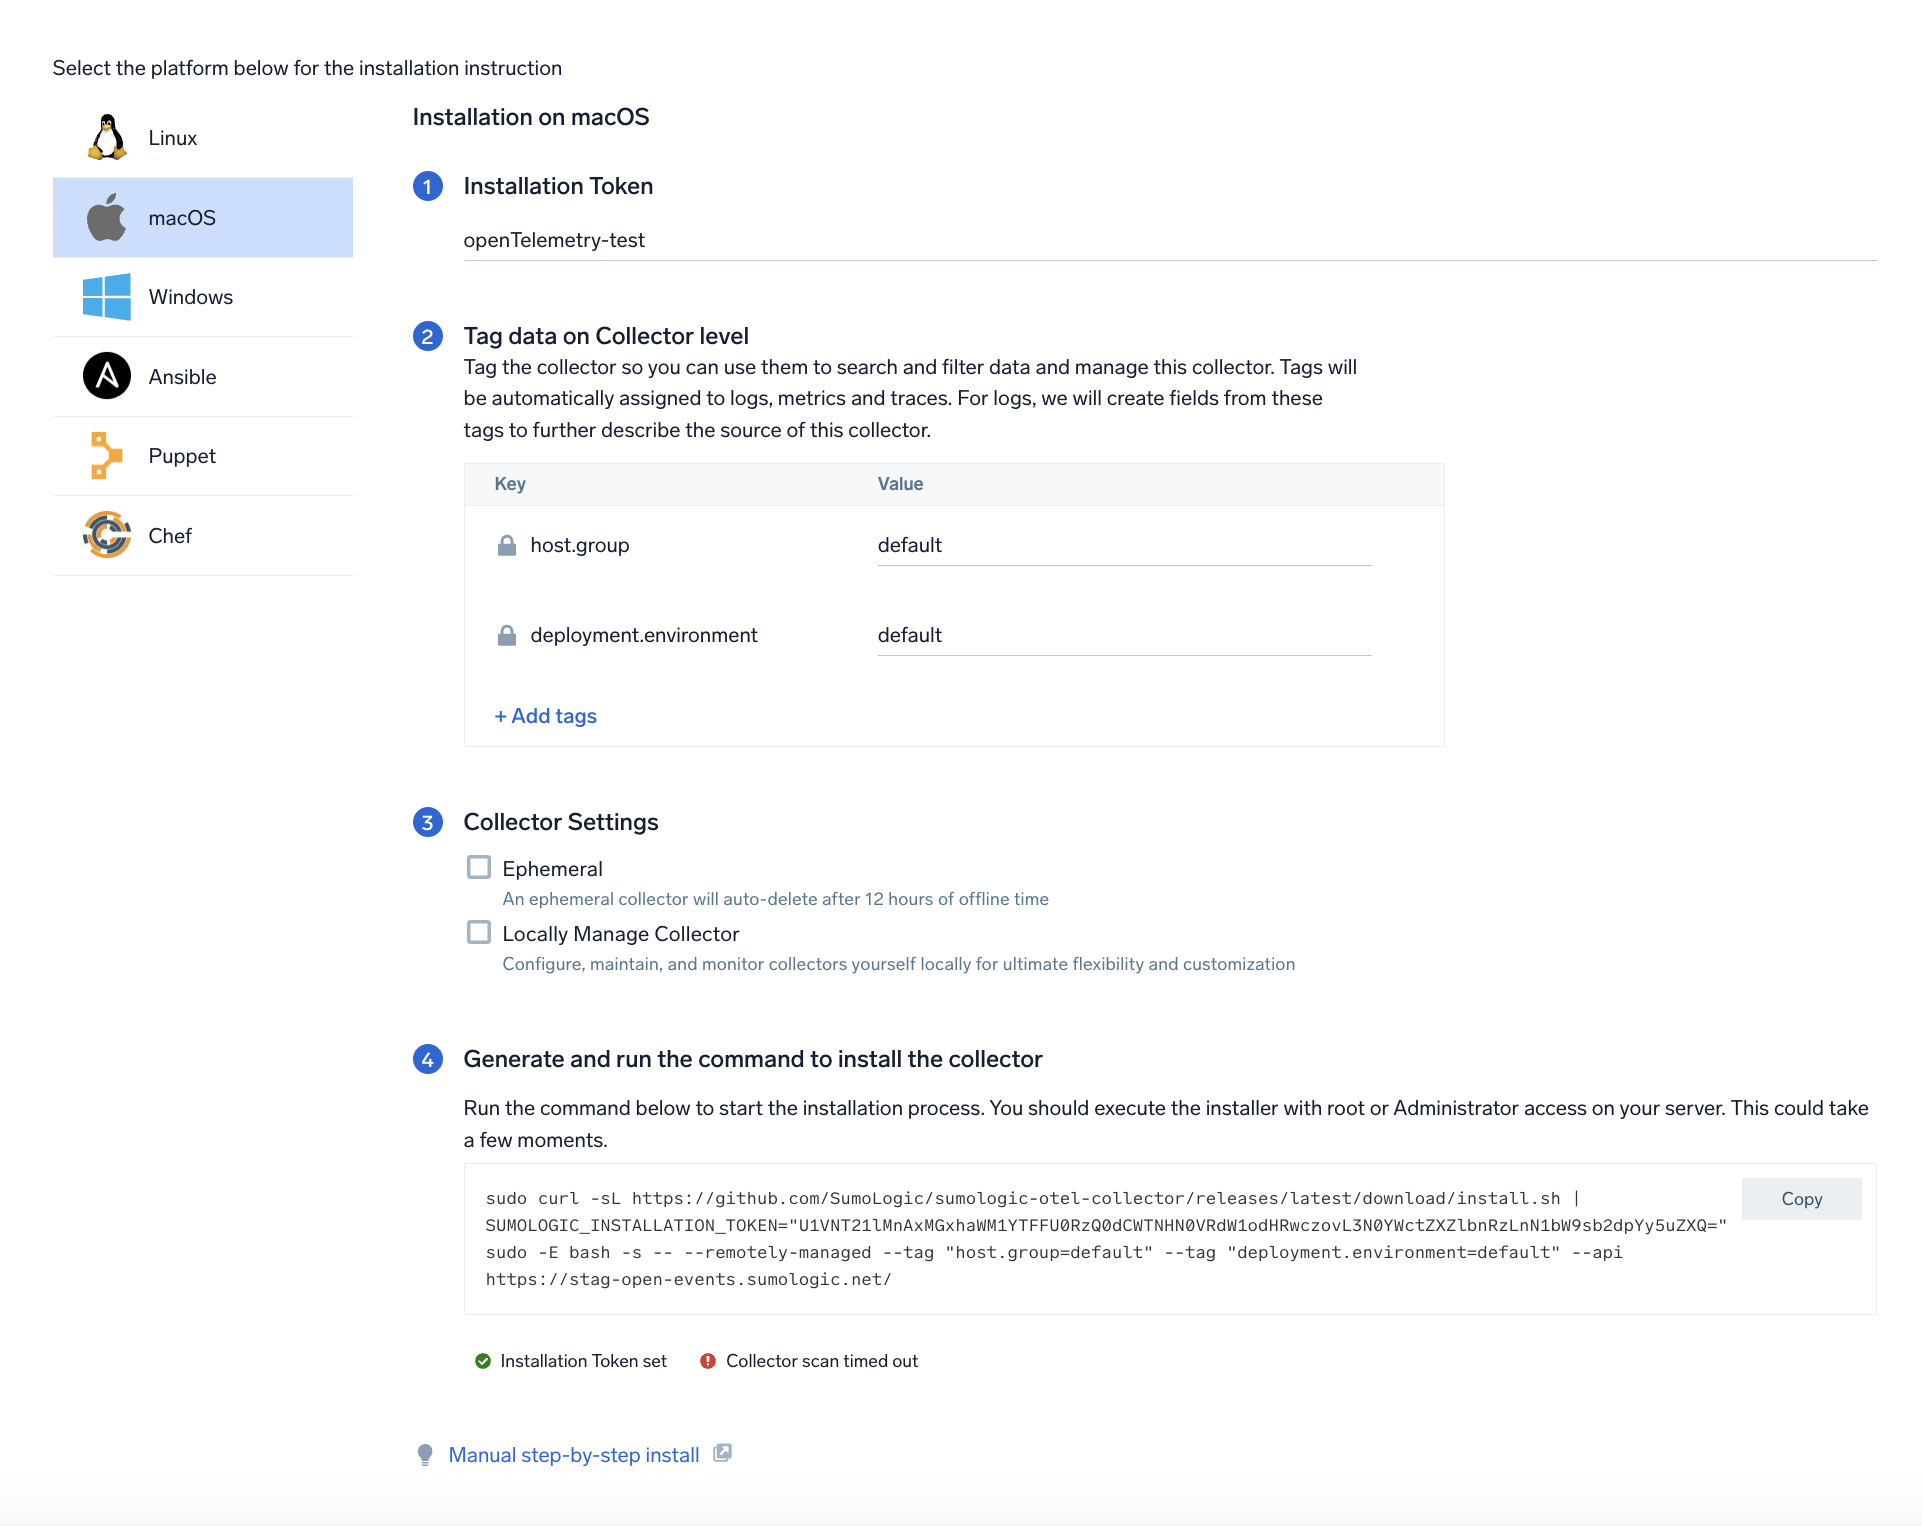Open Manual step-by-step install link
1922x1526 pixels.
(573, 1455)
